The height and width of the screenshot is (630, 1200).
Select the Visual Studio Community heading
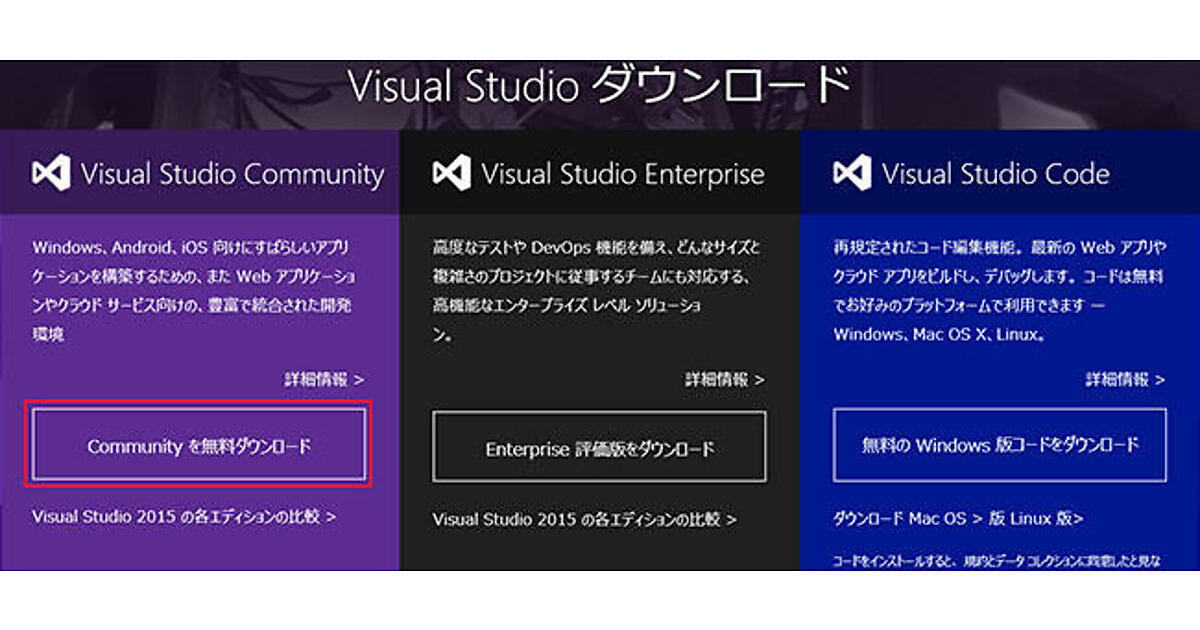pos(232,174)
